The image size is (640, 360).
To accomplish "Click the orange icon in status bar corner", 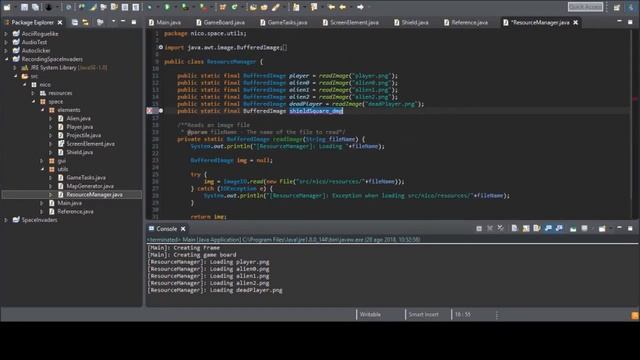I will coord(635,315).
